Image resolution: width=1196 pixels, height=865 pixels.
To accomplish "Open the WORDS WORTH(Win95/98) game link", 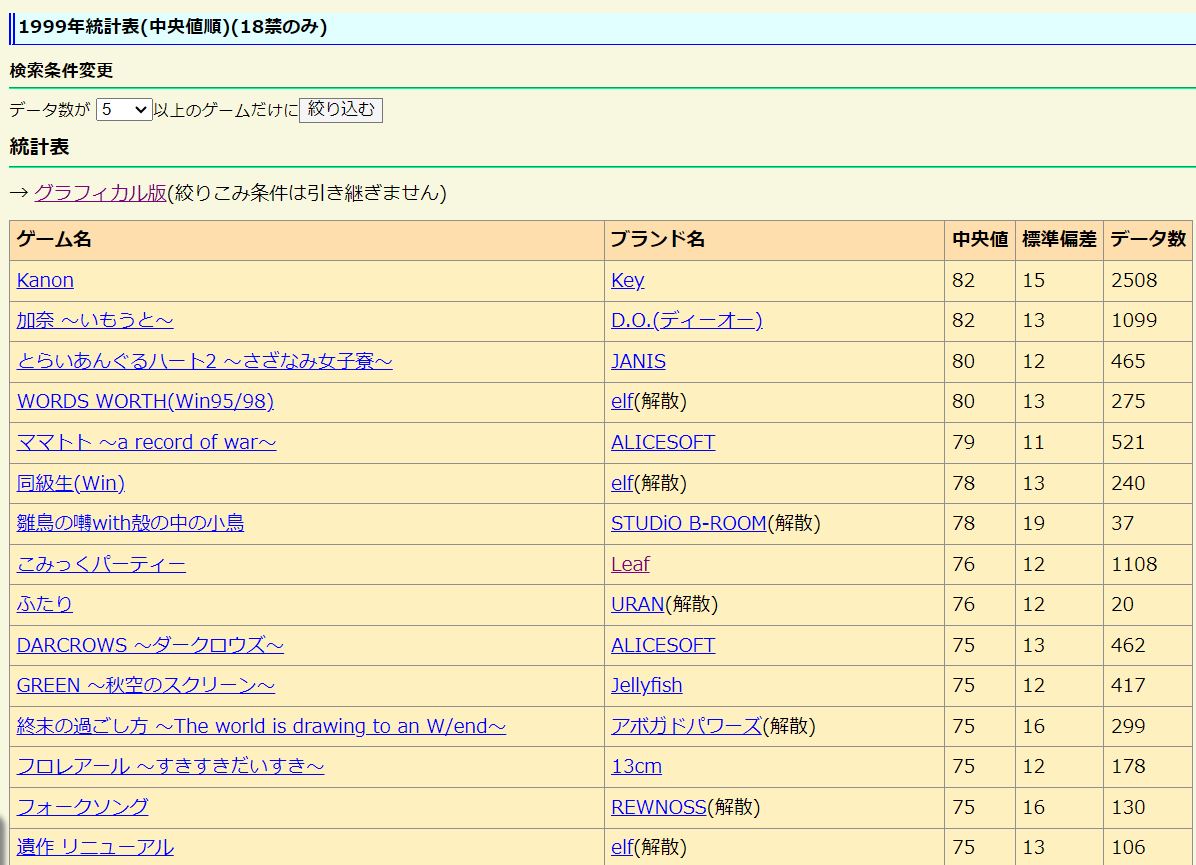I will tap(145, 401).
